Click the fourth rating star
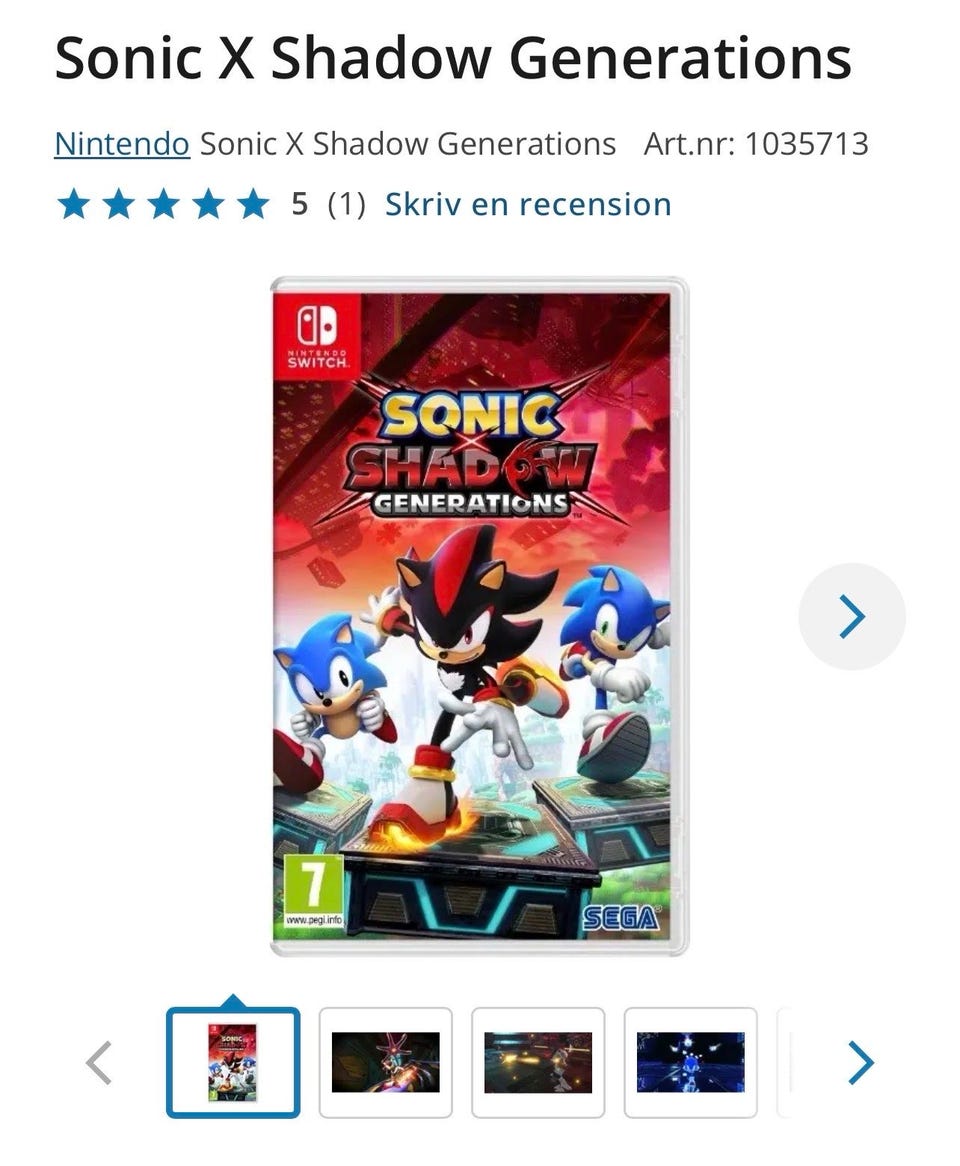The width and height of the screenshot is (960, 1166). pyautogui.click(x=208, y=204)
